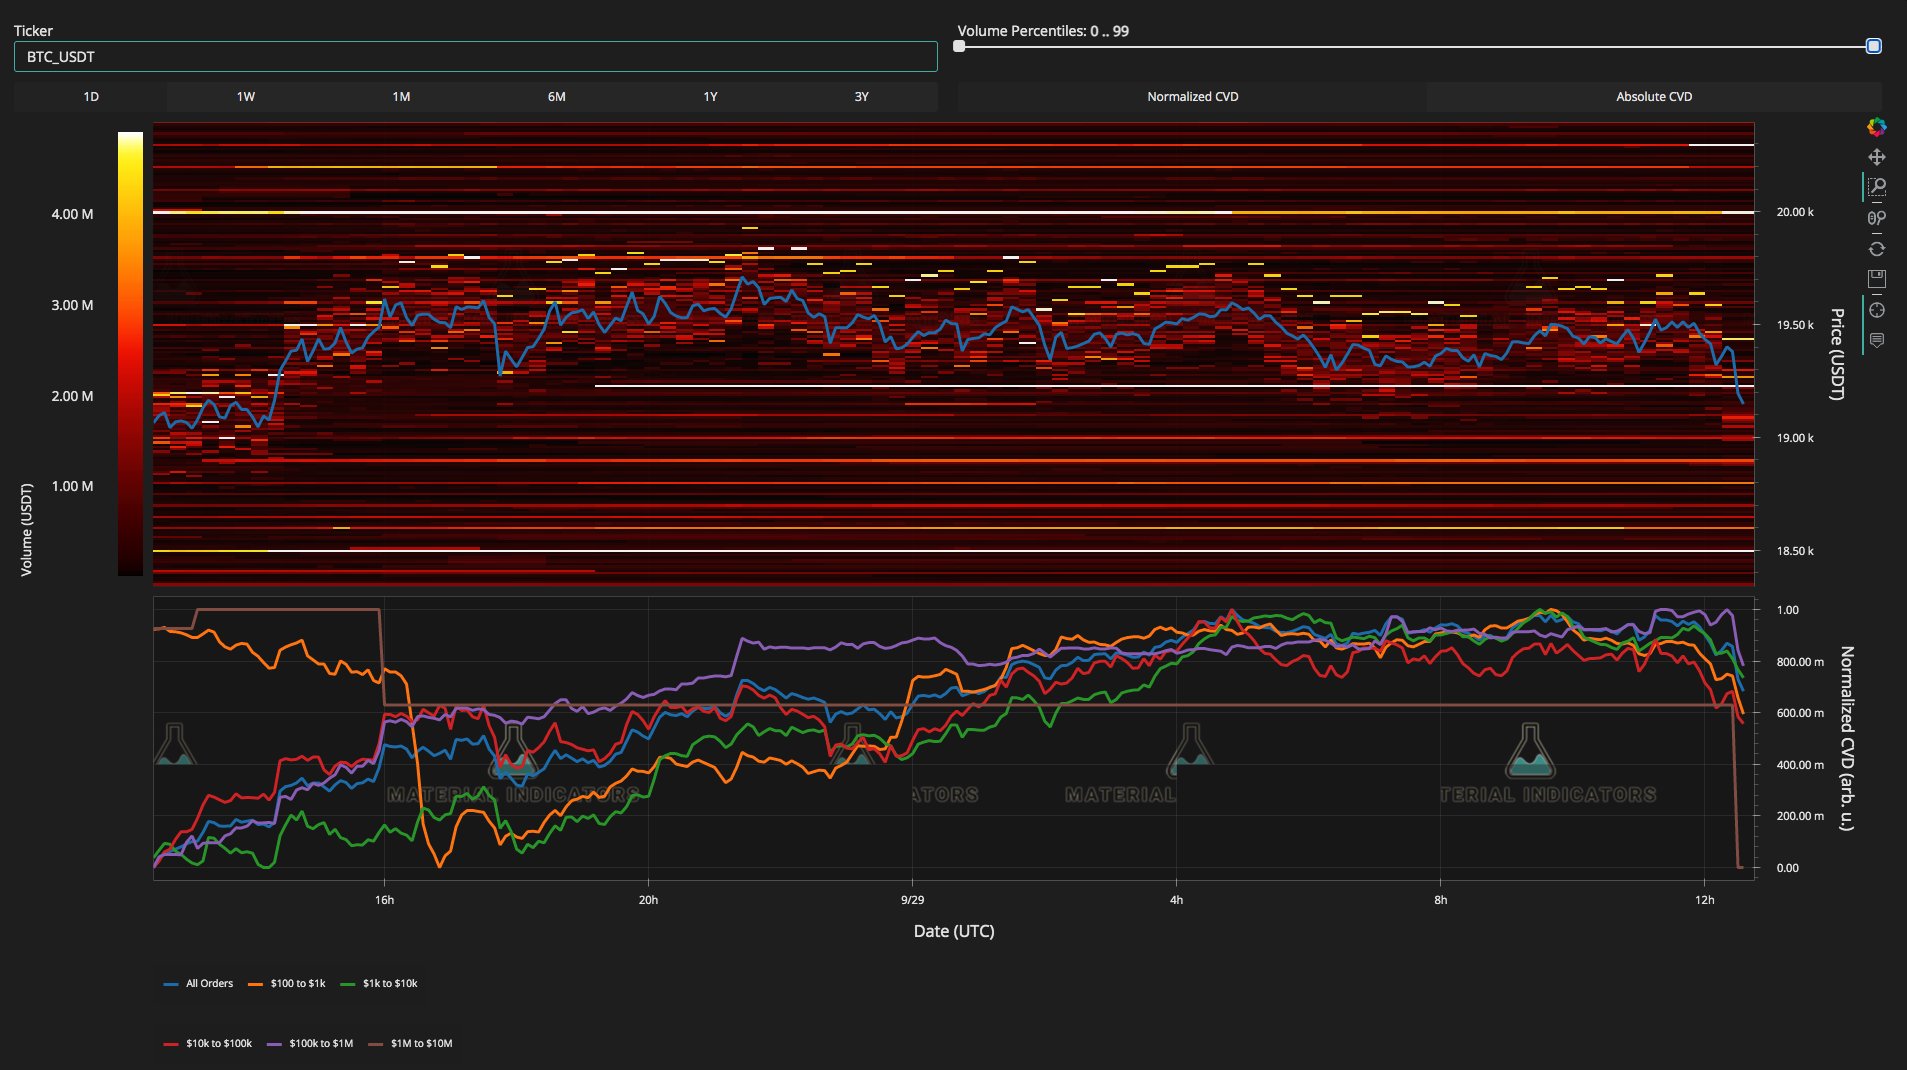Choose the 6M time range
The height and width of the screenshot is (1070, 1907).
556,97
